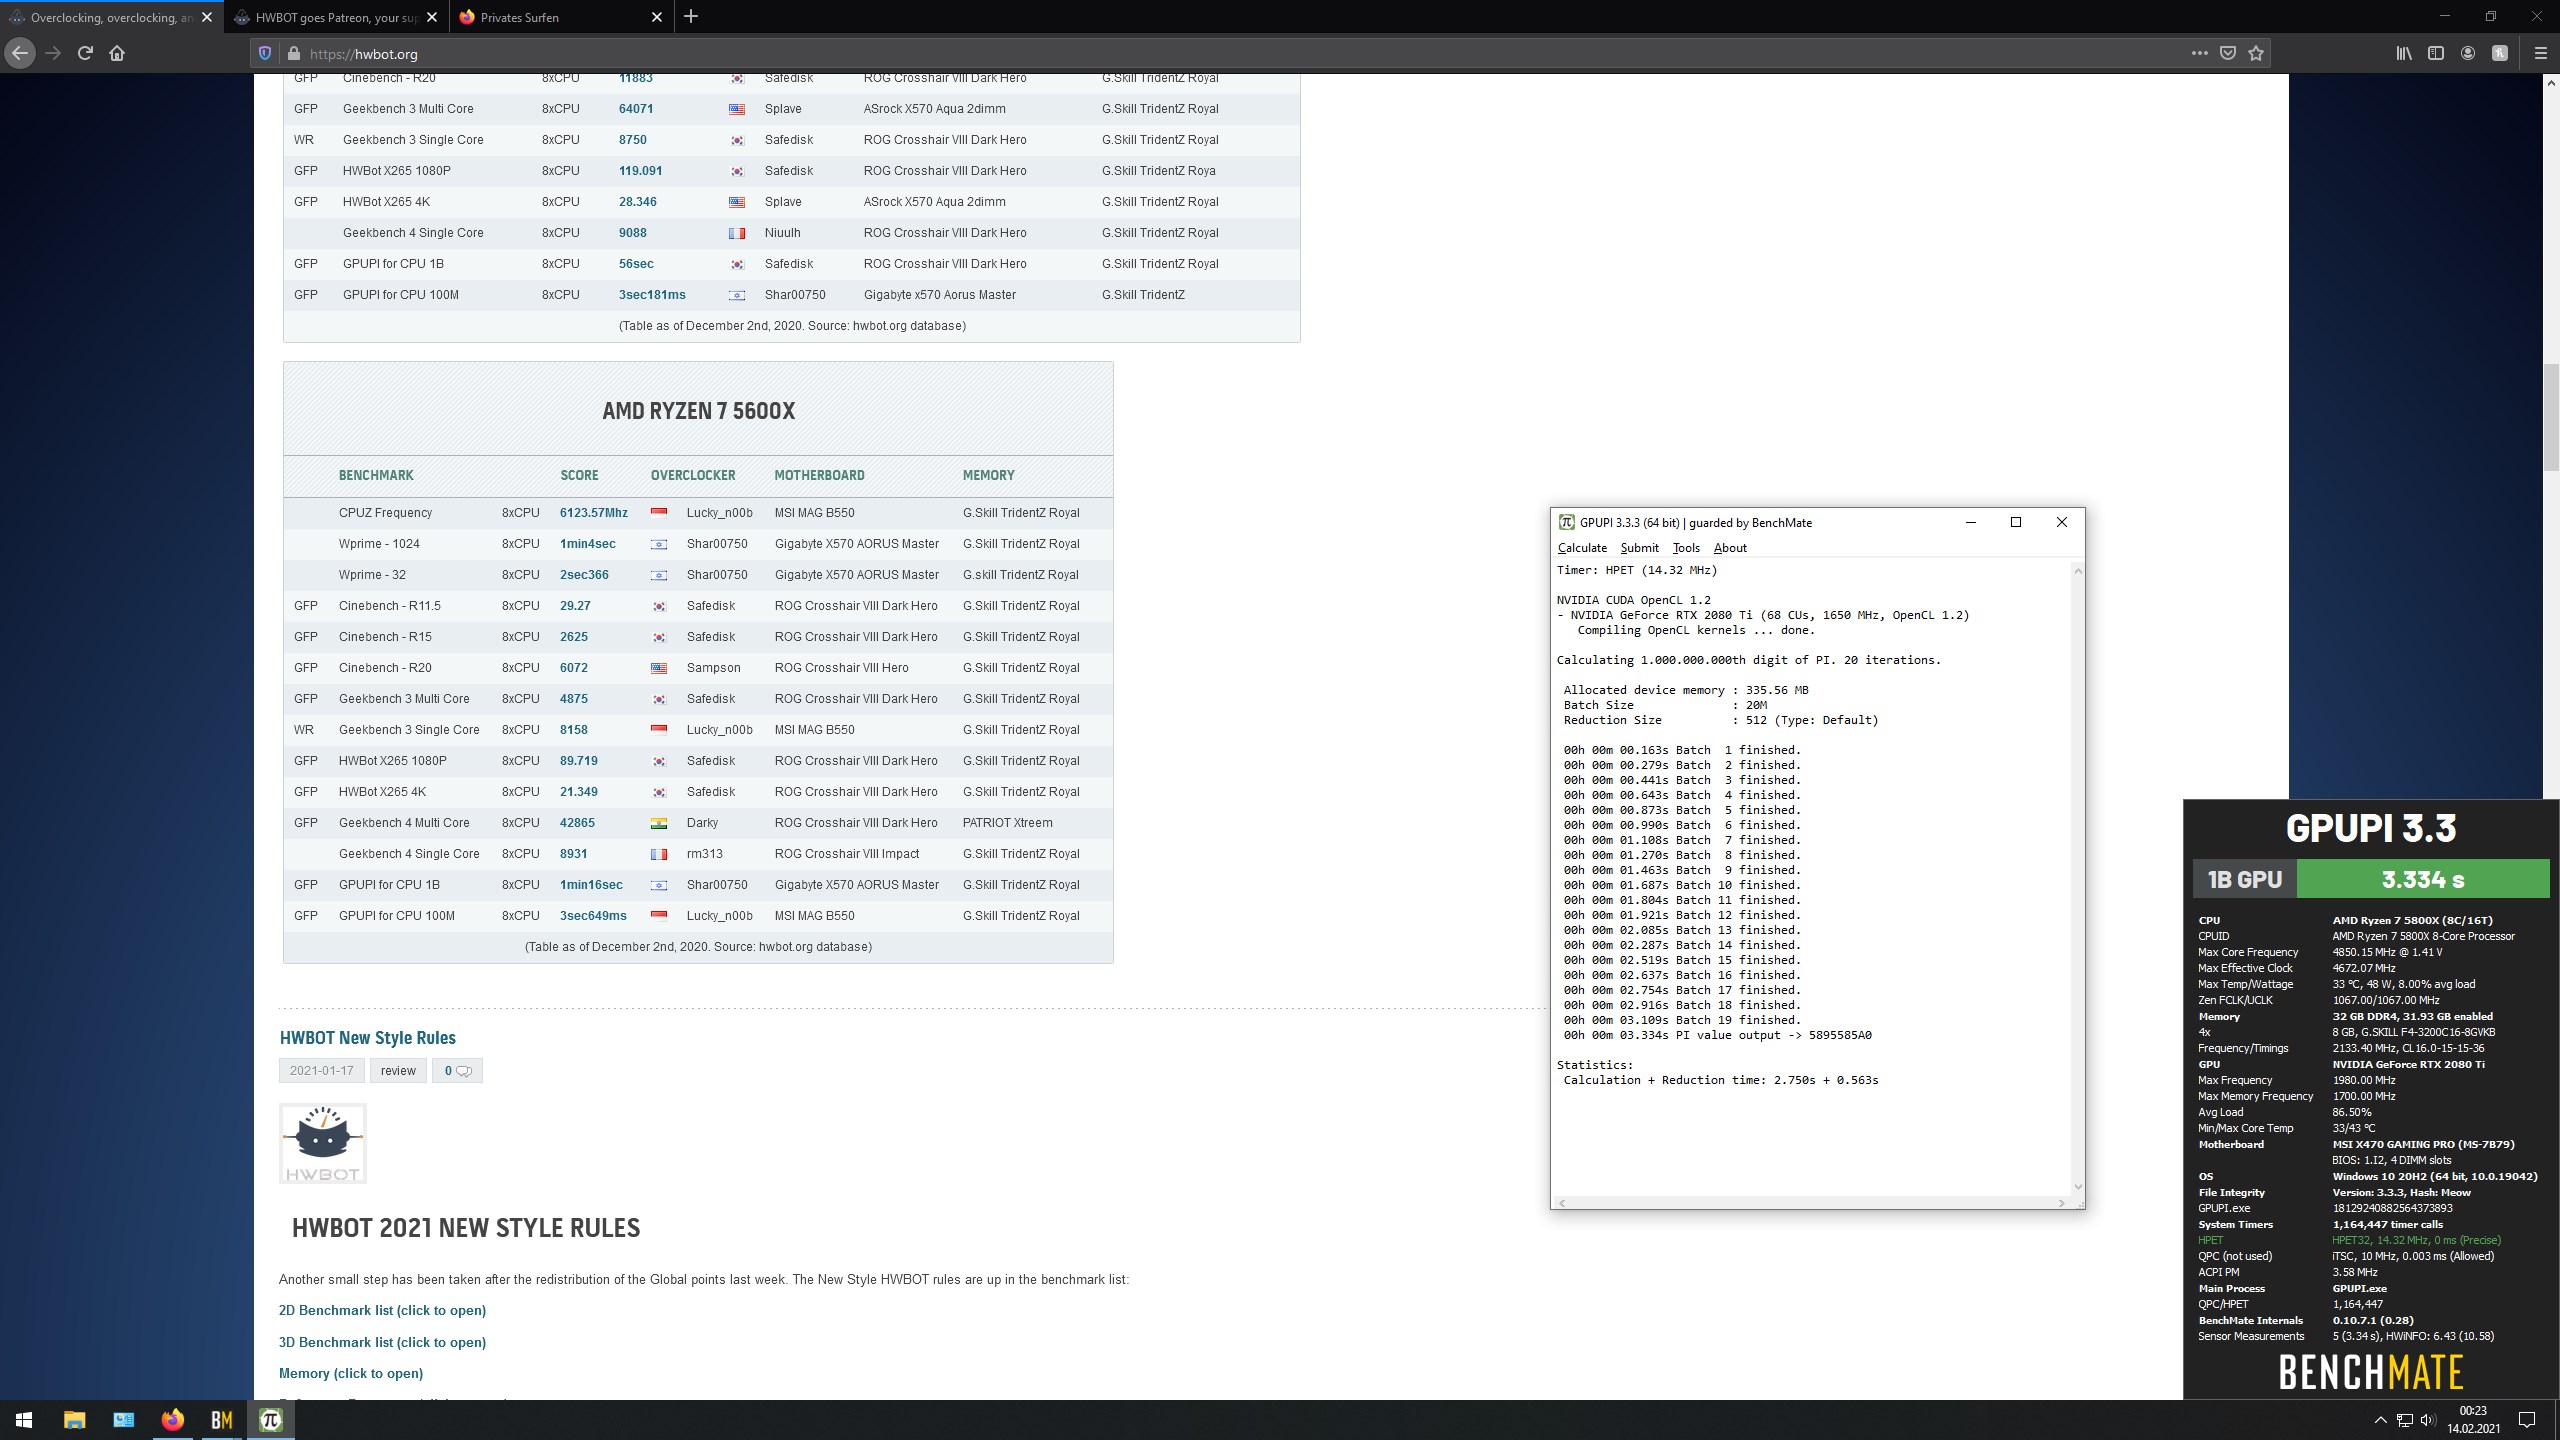Open the Calculate menu in GPUPI

tap(1582, 548)
